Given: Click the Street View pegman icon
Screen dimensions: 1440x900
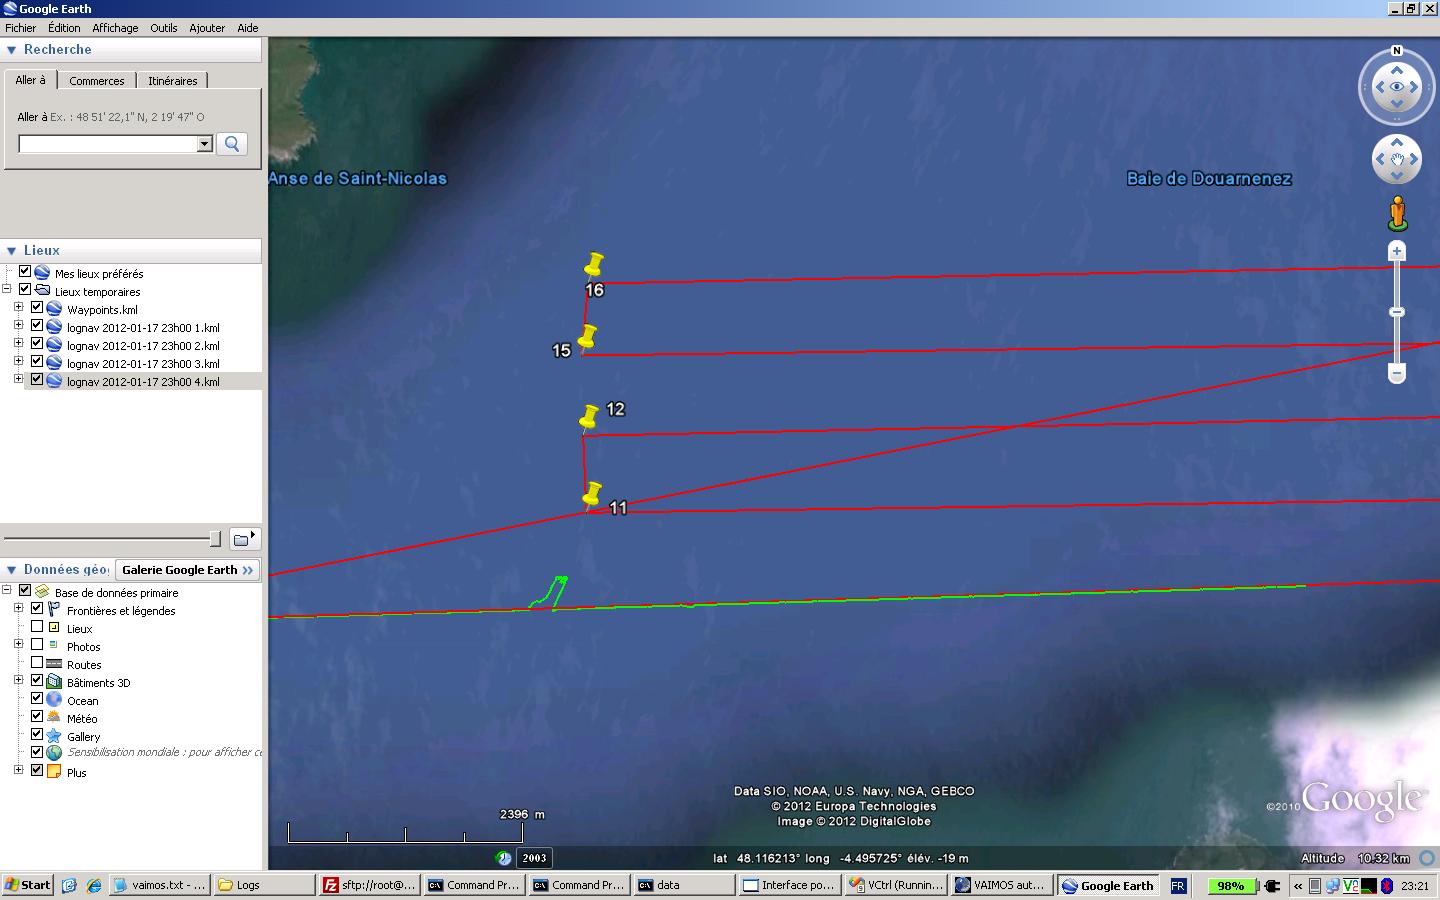Looking at the screenshot, I should pyautogui.click(x=1397, y=214).
